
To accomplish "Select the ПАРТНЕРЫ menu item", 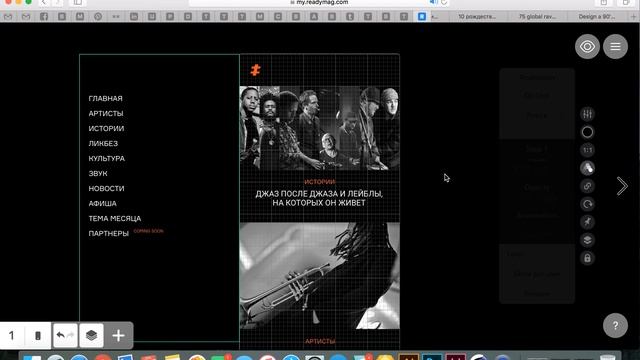I will tap(109, 233).
